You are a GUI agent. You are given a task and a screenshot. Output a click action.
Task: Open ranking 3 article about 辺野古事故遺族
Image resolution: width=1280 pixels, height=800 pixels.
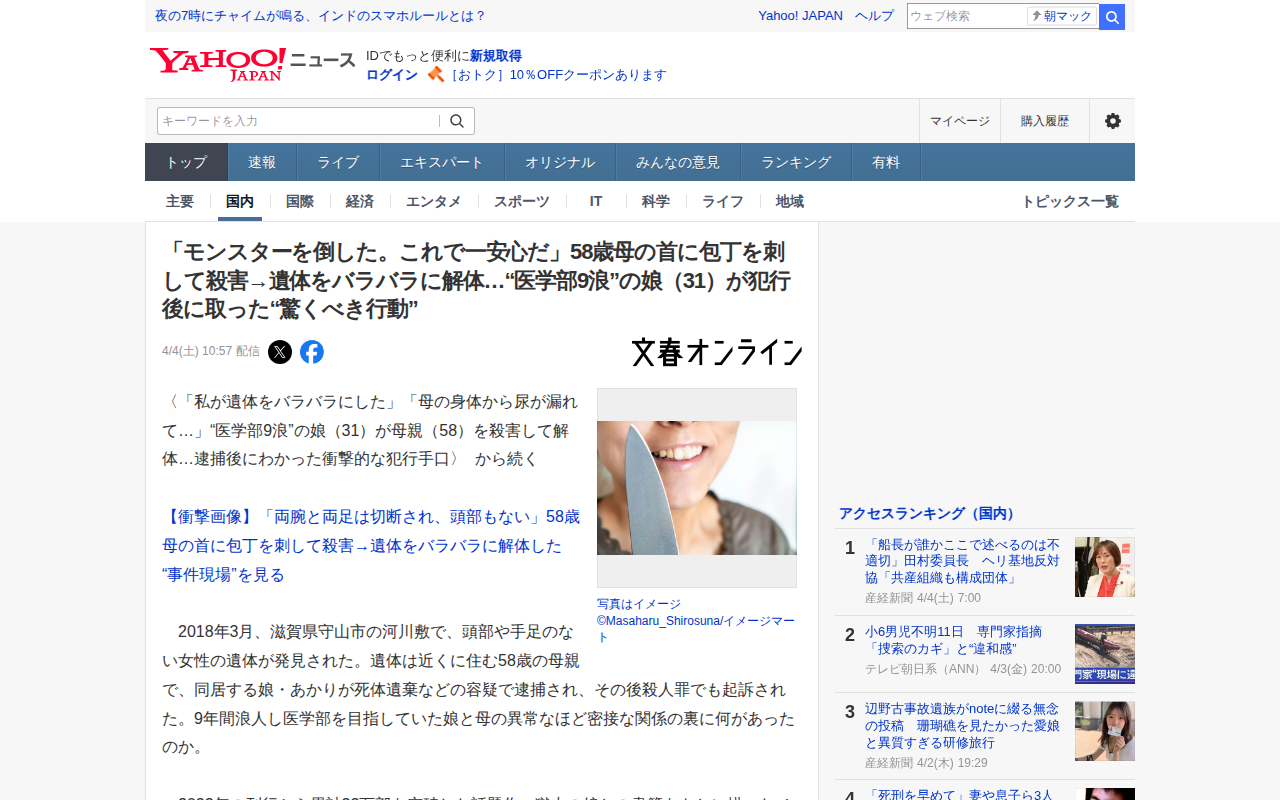962,727
